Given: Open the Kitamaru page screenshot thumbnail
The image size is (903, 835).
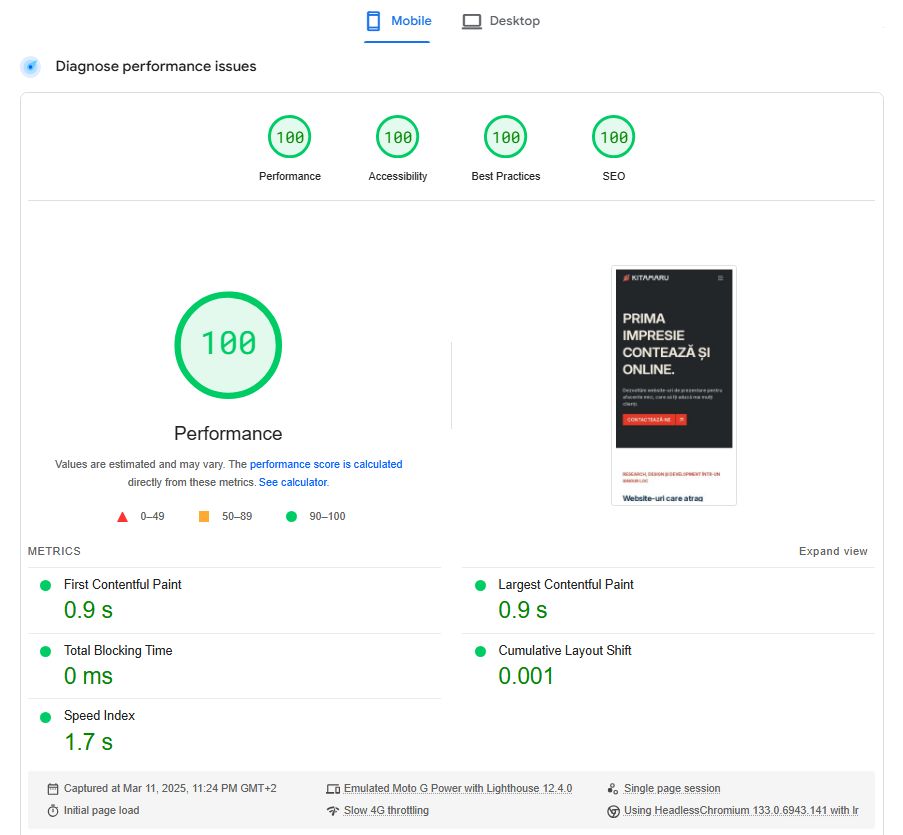Looking at the screenshot, I should (673, 385).
